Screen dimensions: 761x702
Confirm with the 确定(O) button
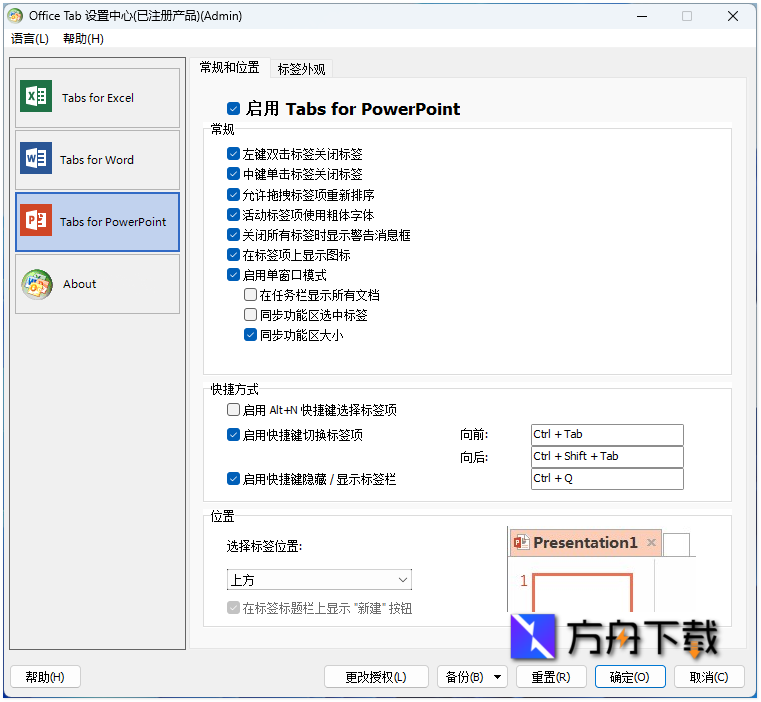coord(630,677)
